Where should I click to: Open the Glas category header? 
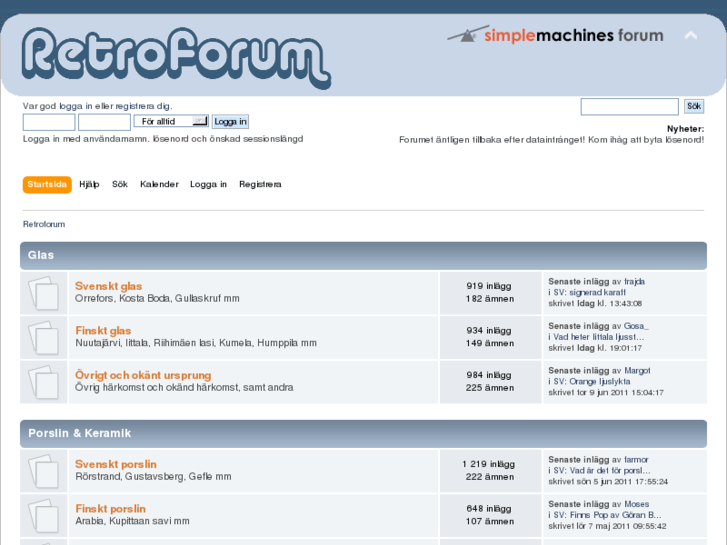(x=41, y=255)
